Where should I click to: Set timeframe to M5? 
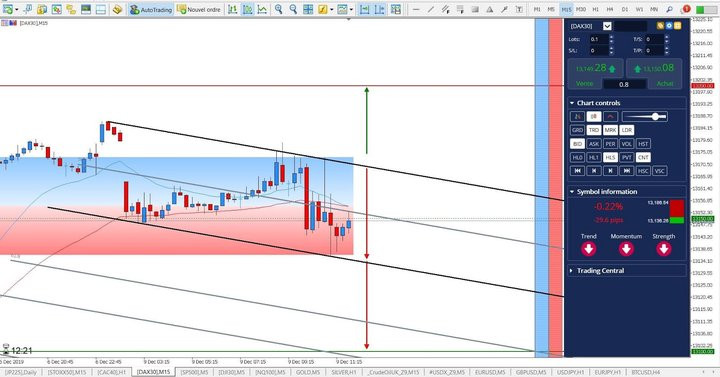coord(551,9)
